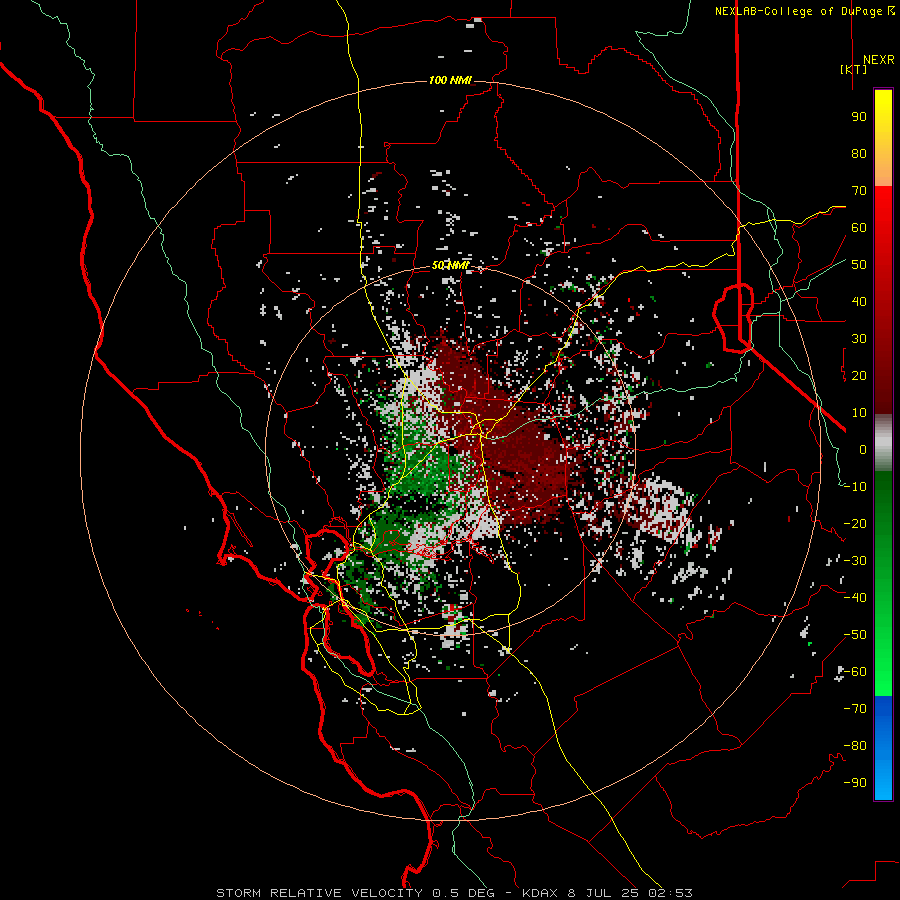This screenshot has height=900, width=900.
Task: Click the NEXR label above the scale
Action: (878, 60)
